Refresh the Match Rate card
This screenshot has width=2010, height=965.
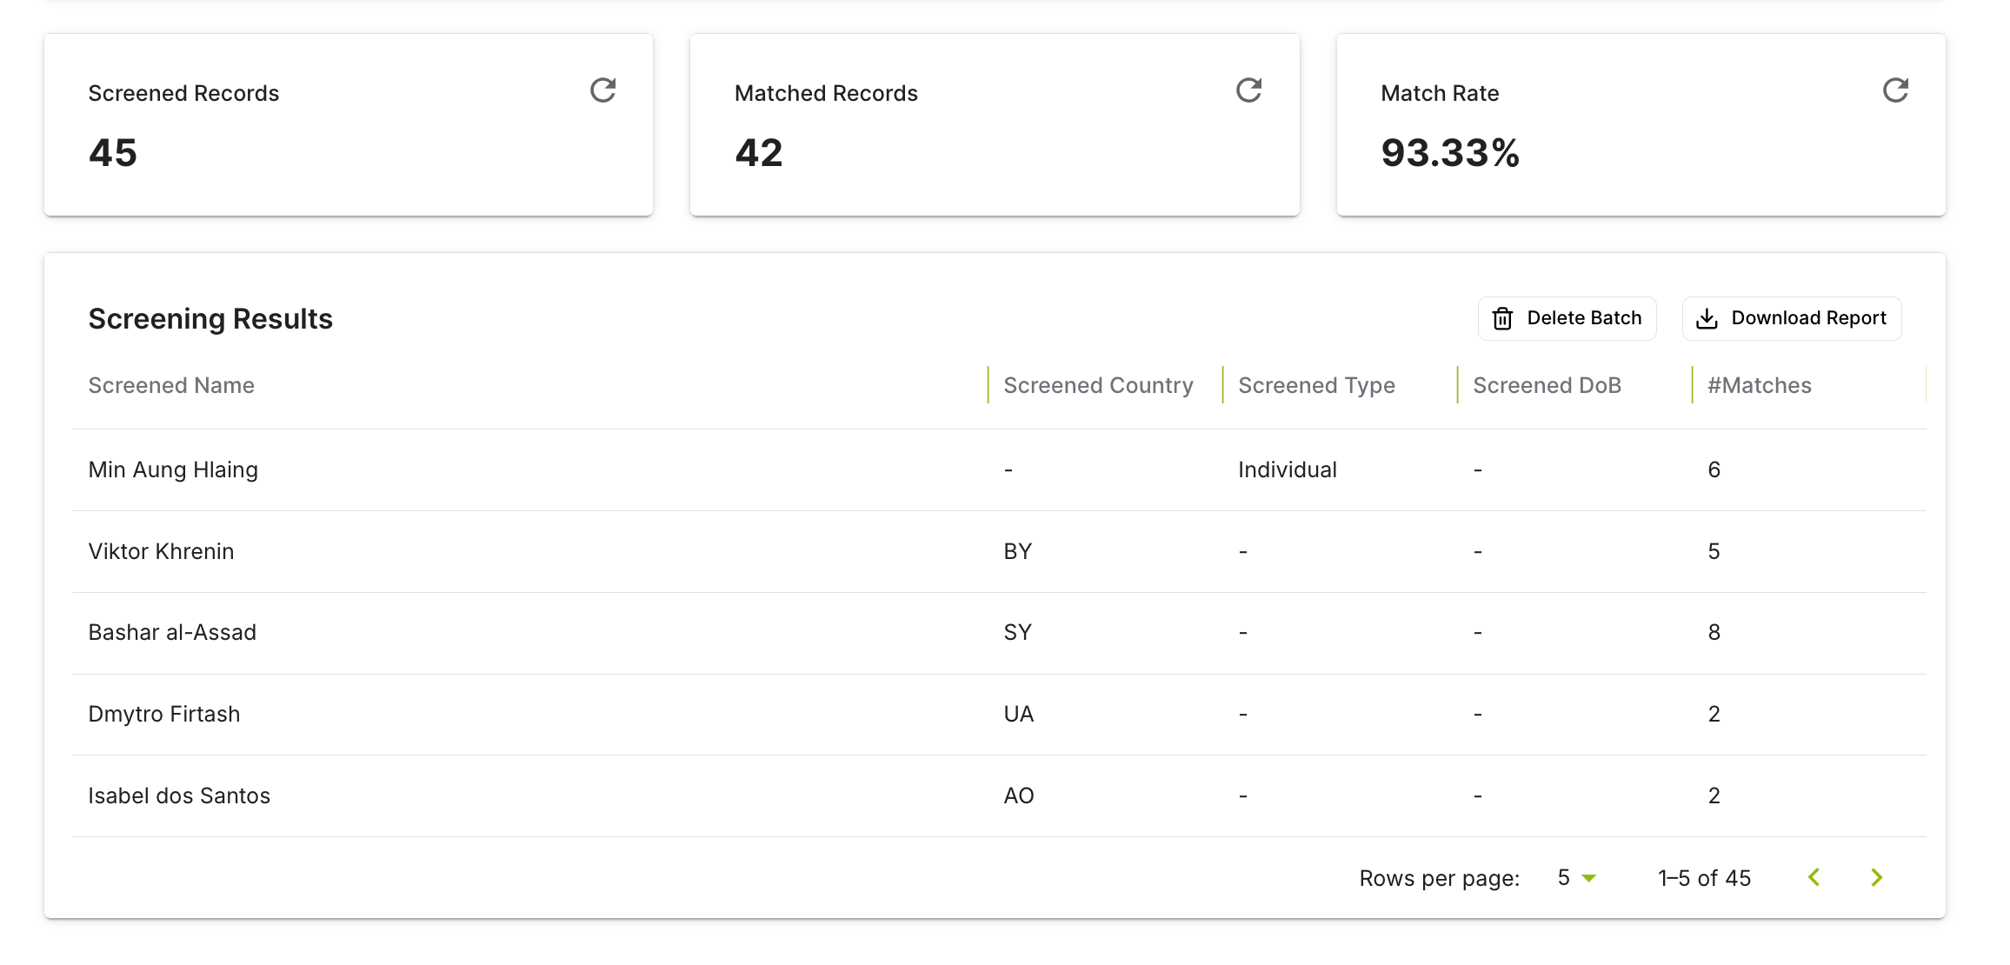(1894, 91)
